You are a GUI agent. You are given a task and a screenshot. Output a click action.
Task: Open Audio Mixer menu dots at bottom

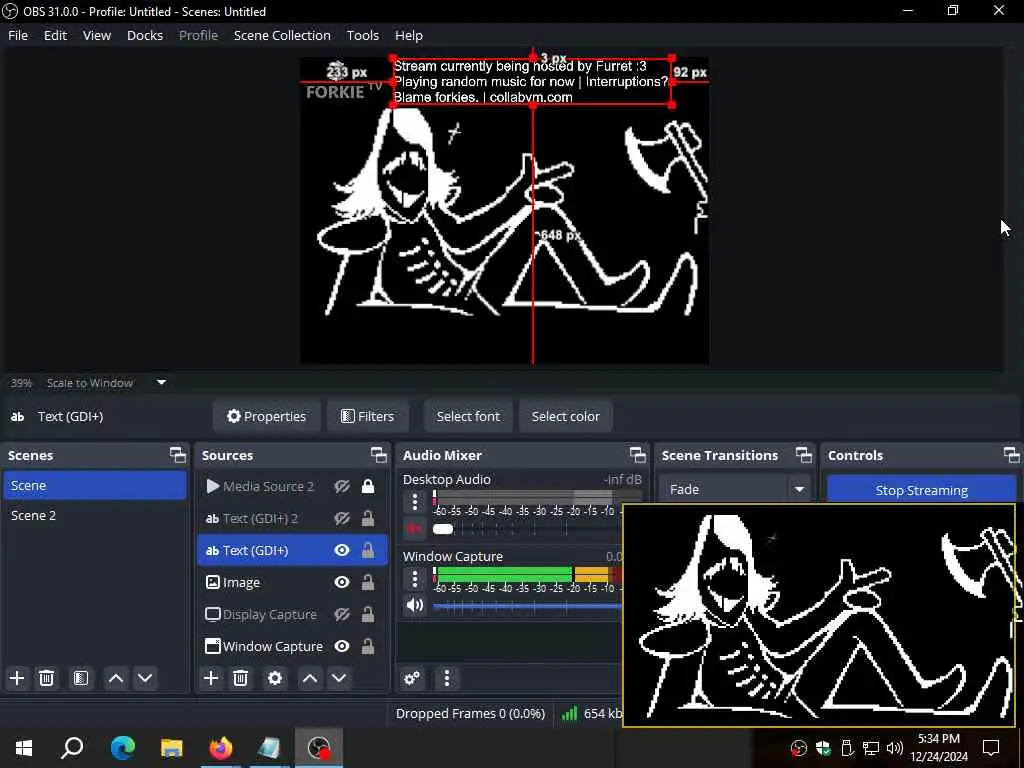tap(447, 678)
